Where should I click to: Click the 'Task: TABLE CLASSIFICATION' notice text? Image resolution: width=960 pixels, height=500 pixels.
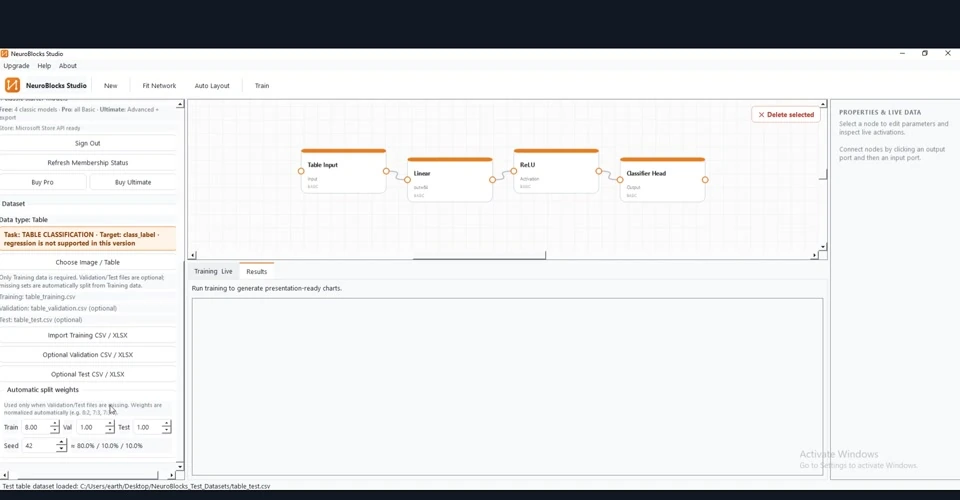[x=88, y=239]
